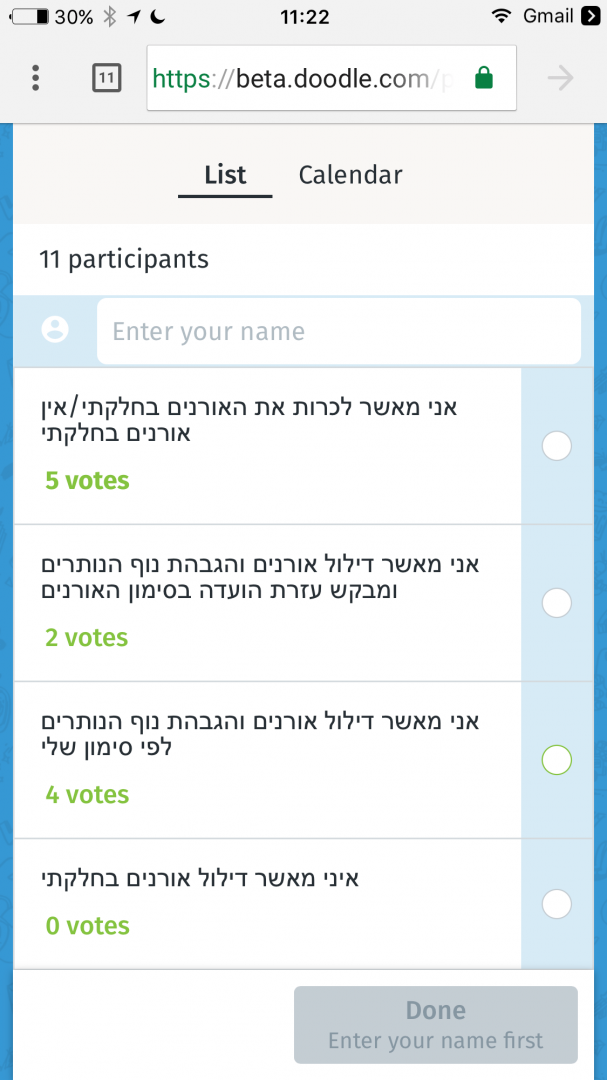Tap the browser forward arrow
Screen dimensions: 607x1080
pyautogui.click(x=561, y=78)
